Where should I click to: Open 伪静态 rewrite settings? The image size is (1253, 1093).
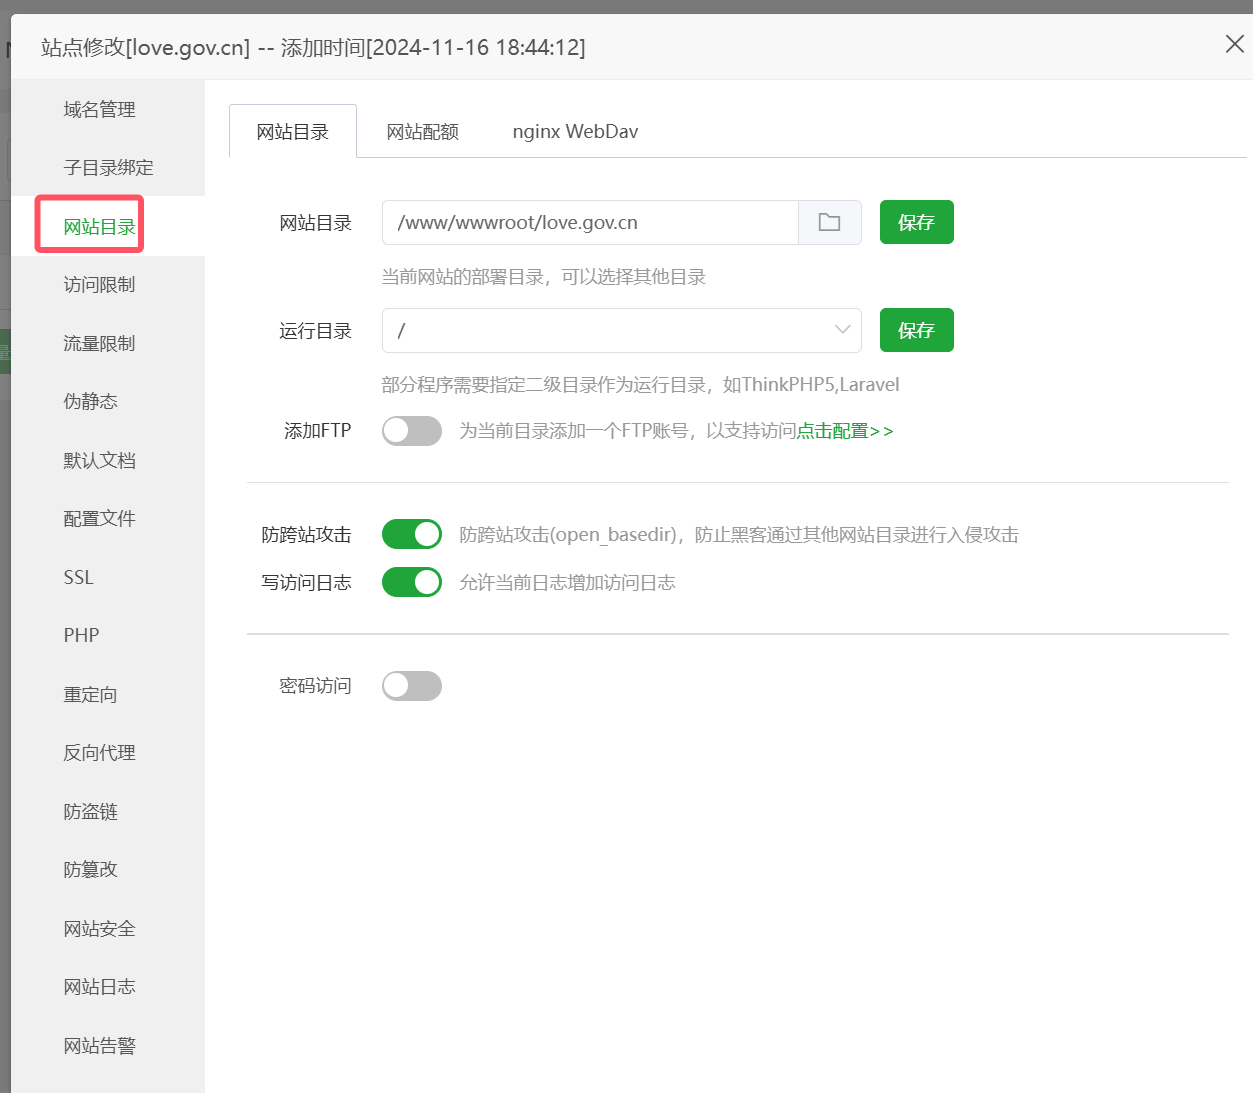click(90, 402)
